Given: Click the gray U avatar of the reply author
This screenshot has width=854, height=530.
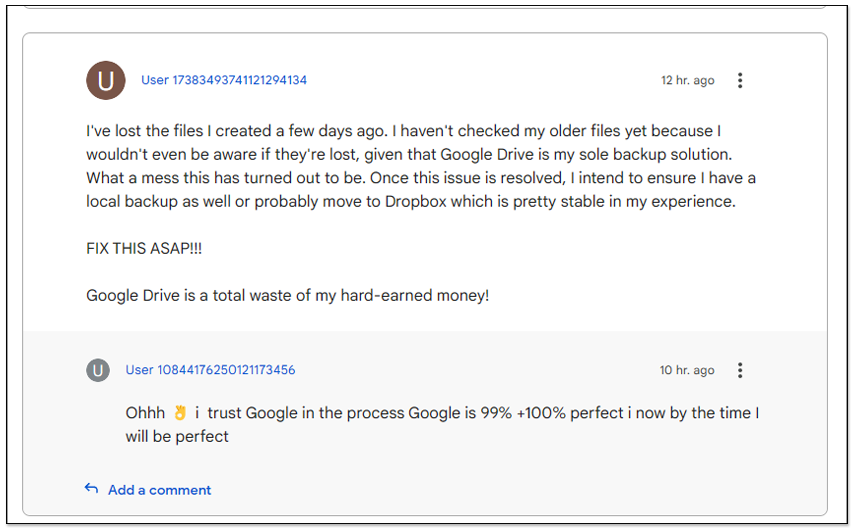Looking at the screenshot, I should pos(98,370).
